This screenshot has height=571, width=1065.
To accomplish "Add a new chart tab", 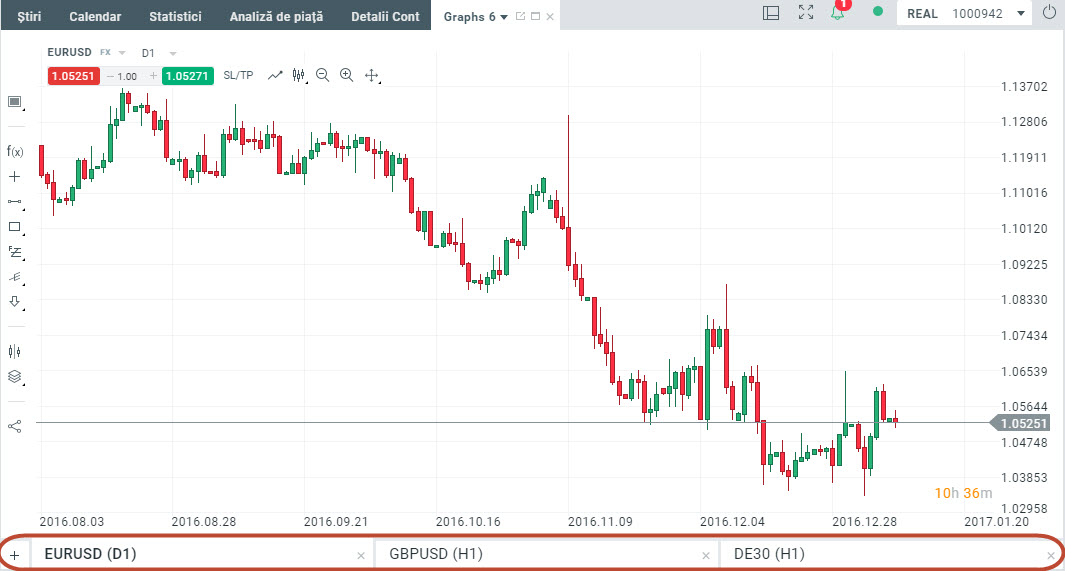I will pyautogui.click(x=14, y=555).
